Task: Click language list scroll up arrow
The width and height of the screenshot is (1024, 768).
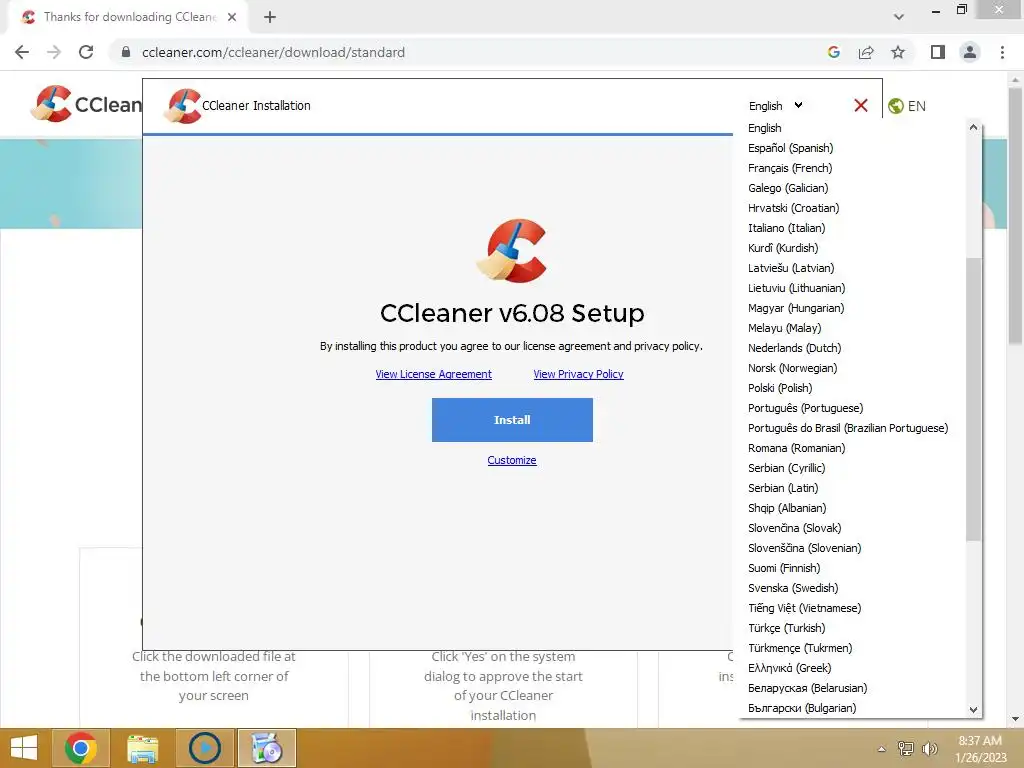Action: coord(974,127)
